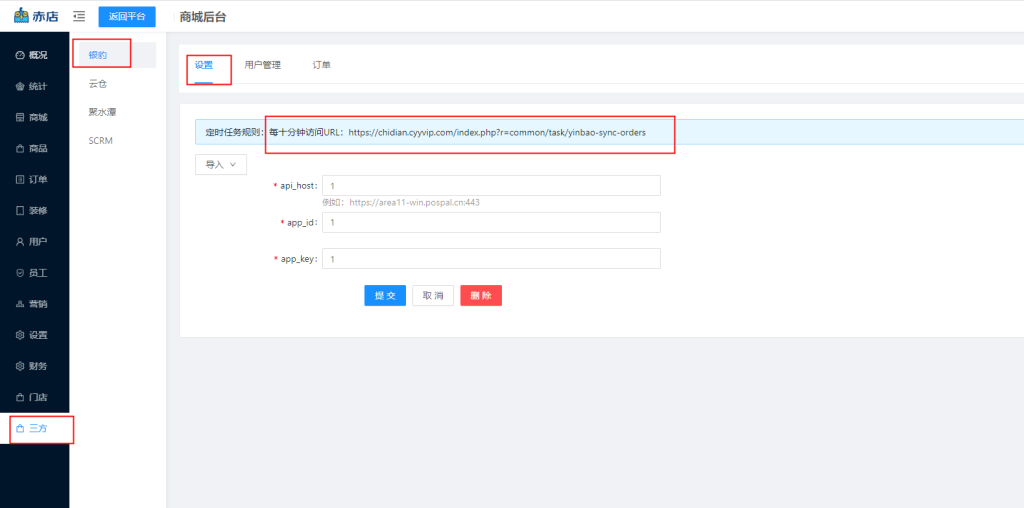Image resolution: width=1024 pixels, height=508 pixels.
Task: Select 聚水潭 in the submenu
Action: pos(102,112)
